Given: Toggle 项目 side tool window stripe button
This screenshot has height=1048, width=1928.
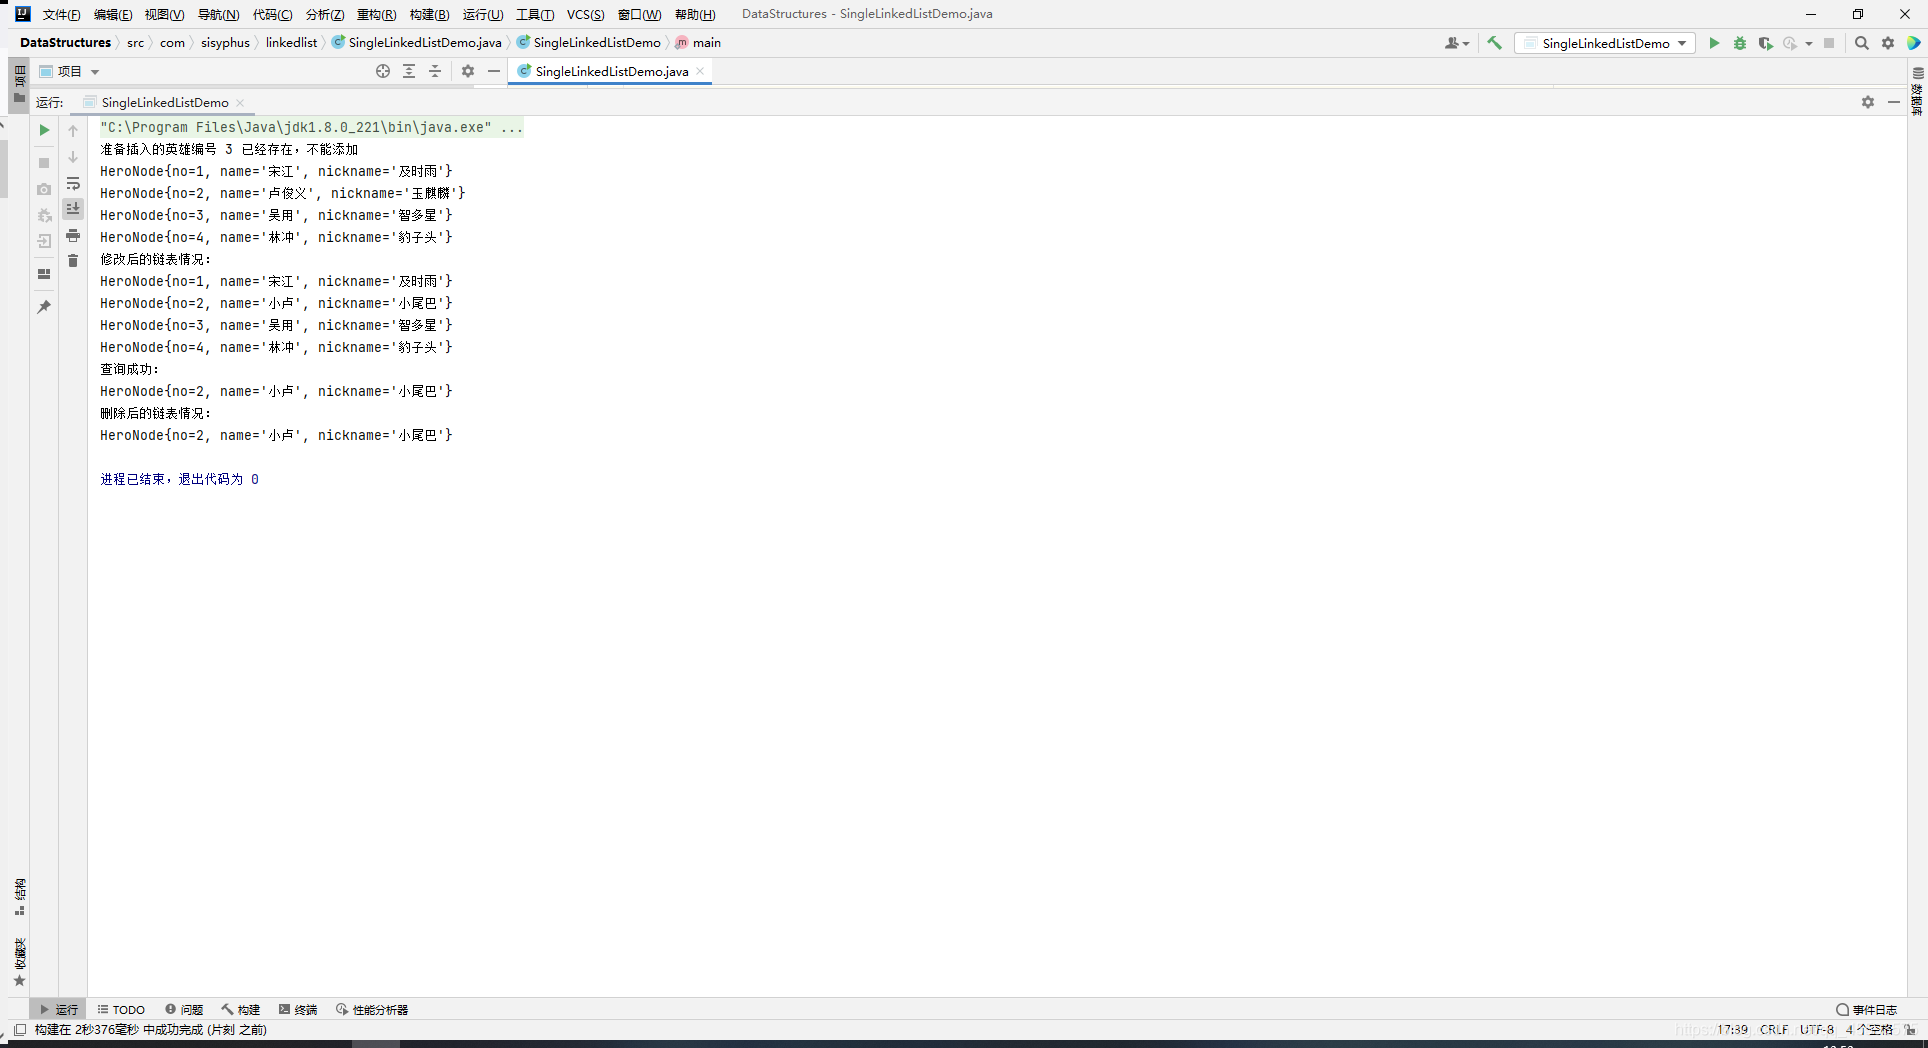Looking at the screenshot, I should coord(19,84).
